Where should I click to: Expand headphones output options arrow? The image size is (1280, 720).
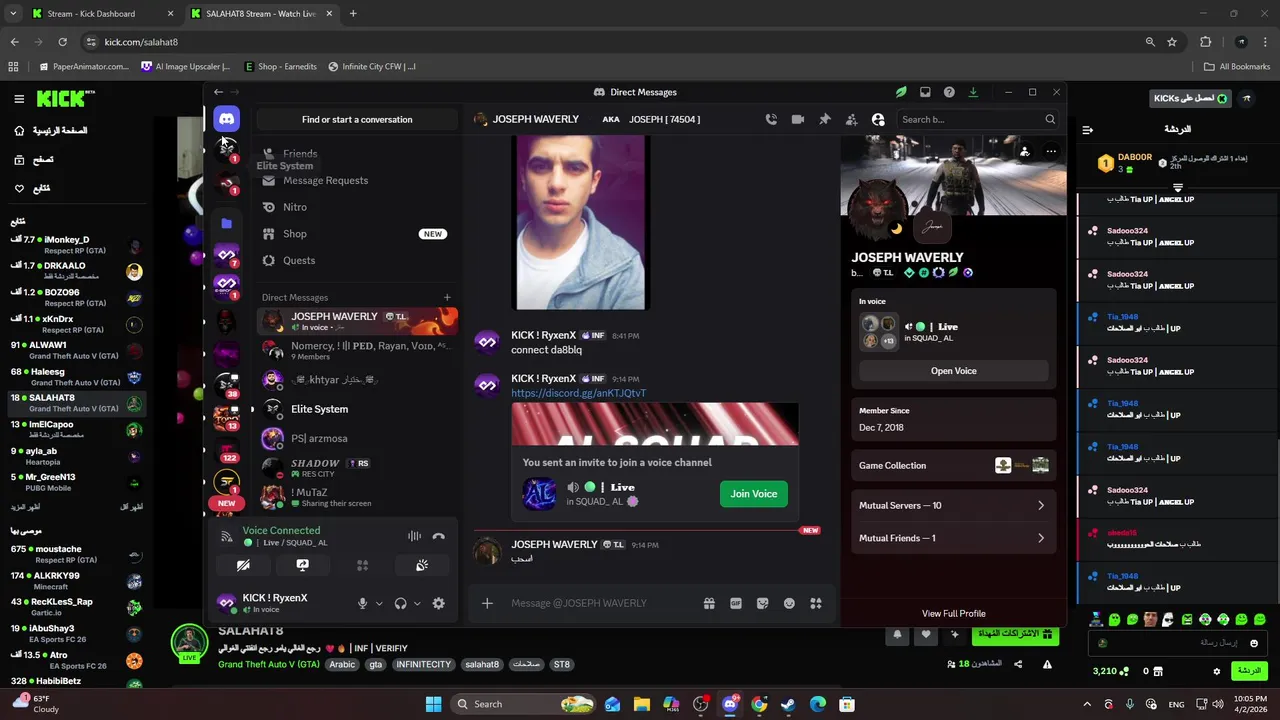coord(417,603)
